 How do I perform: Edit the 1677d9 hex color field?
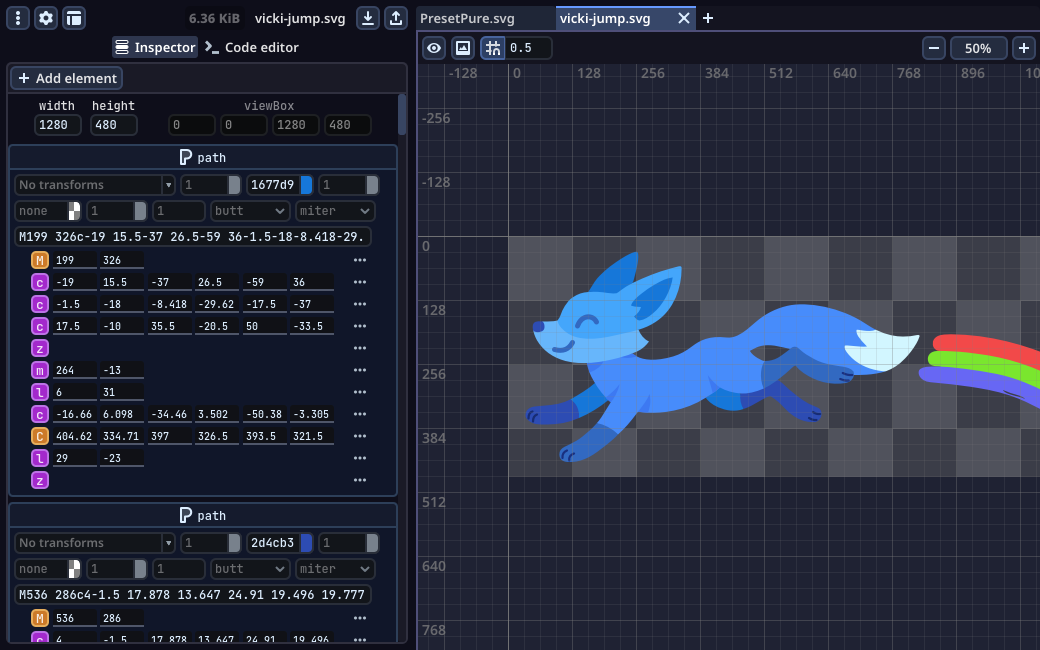pyautogui.click(x=273, y=184)
